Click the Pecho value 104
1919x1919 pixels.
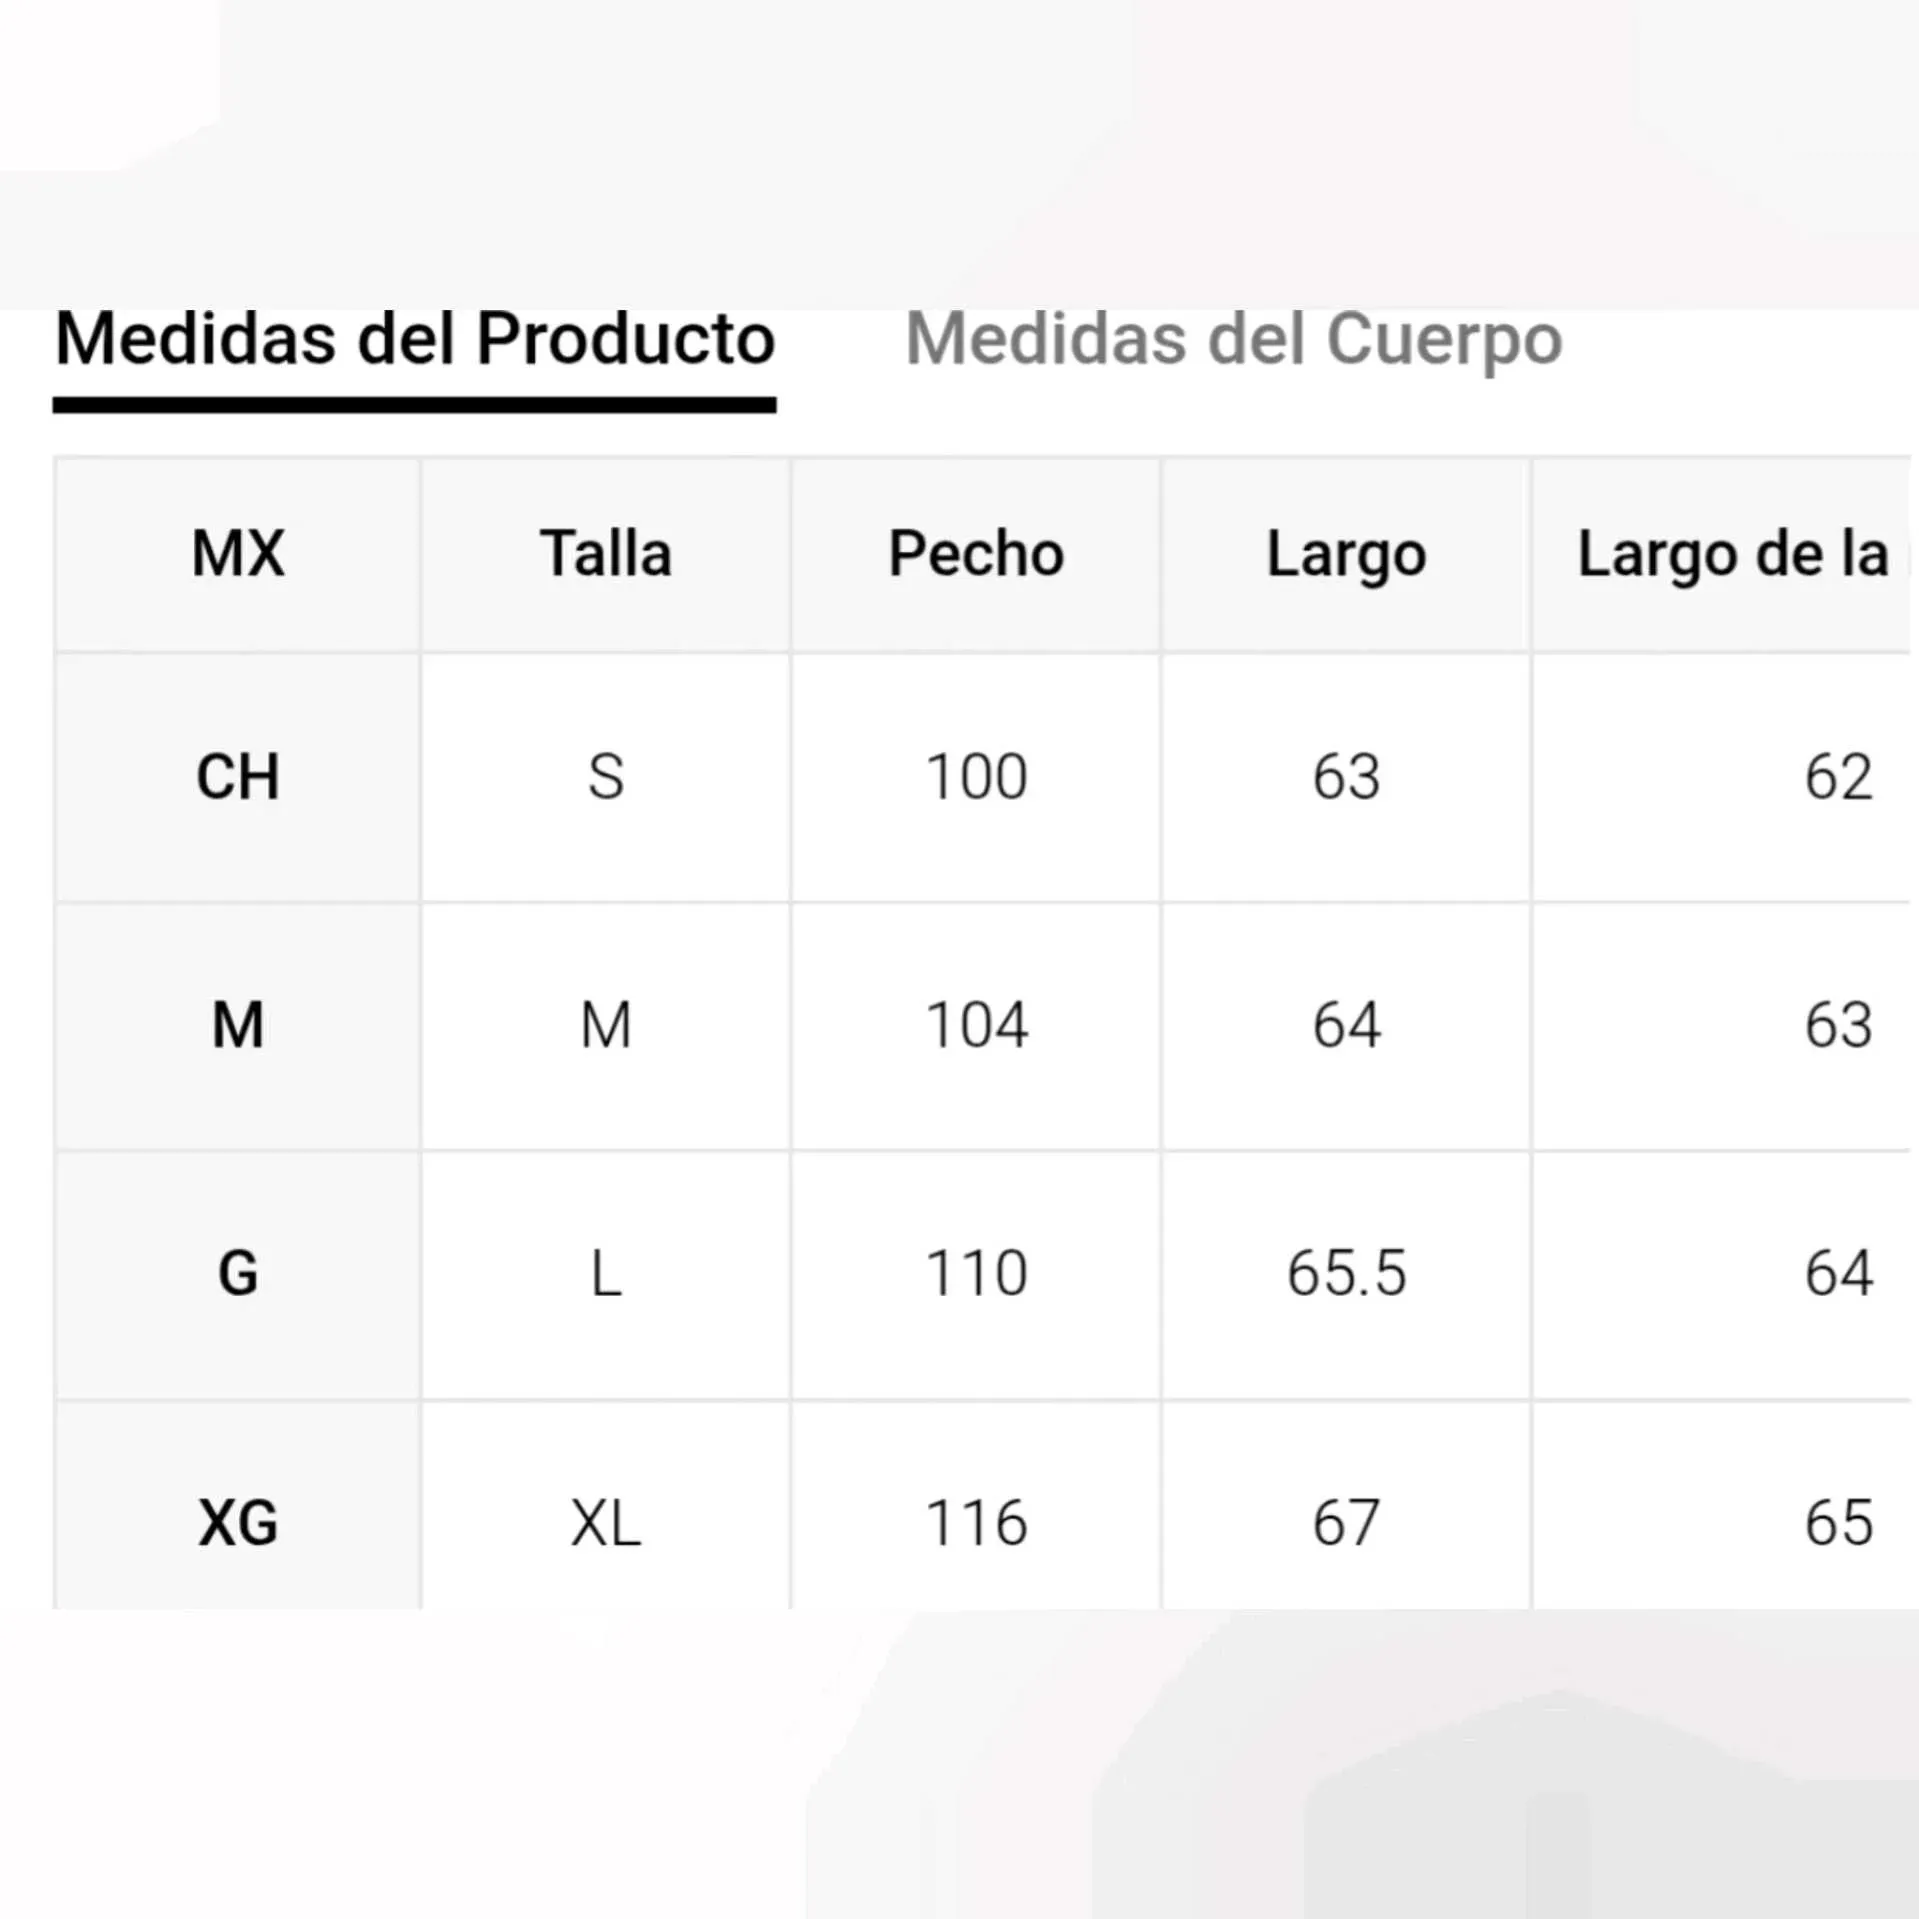pyautogui.click(x=976, y=1025)
